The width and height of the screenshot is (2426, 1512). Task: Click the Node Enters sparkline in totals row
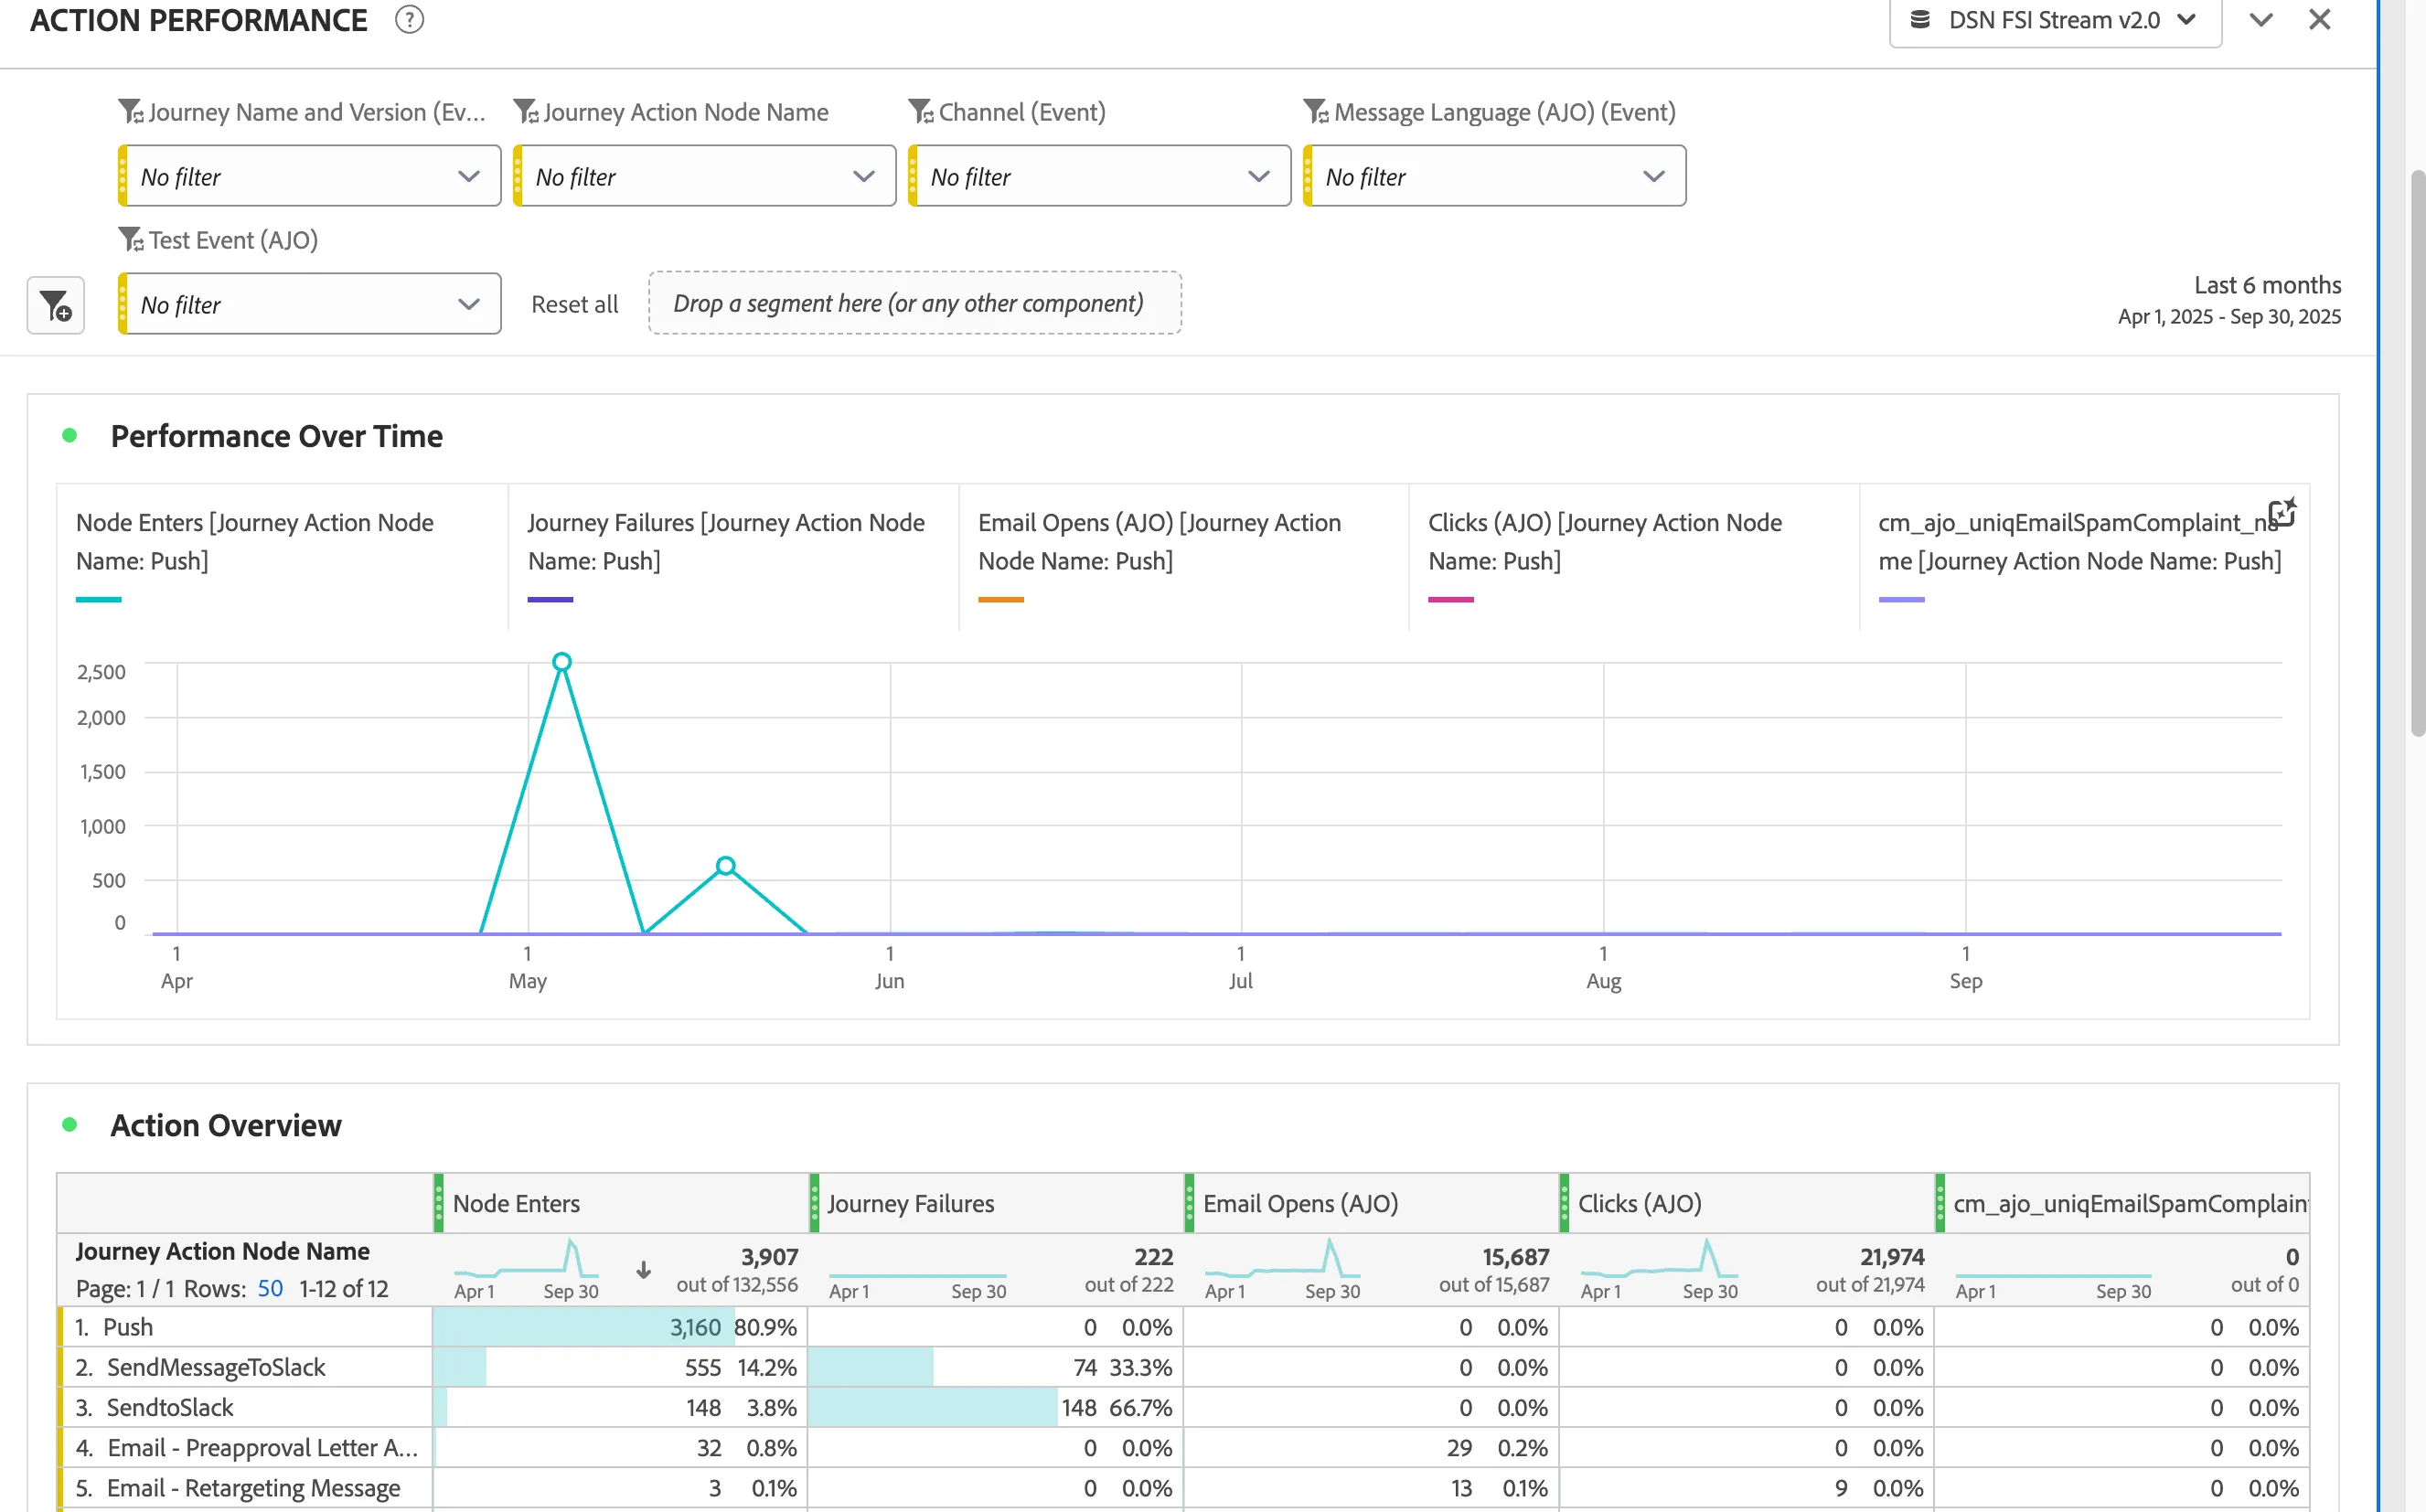527,1259
